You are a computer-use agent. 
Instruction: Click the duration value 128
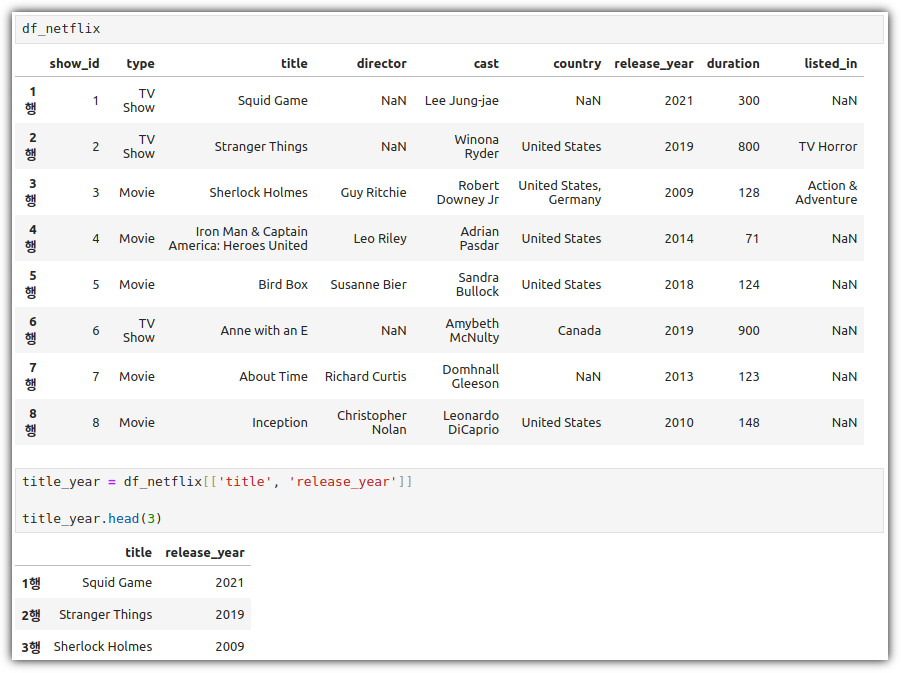749,193
